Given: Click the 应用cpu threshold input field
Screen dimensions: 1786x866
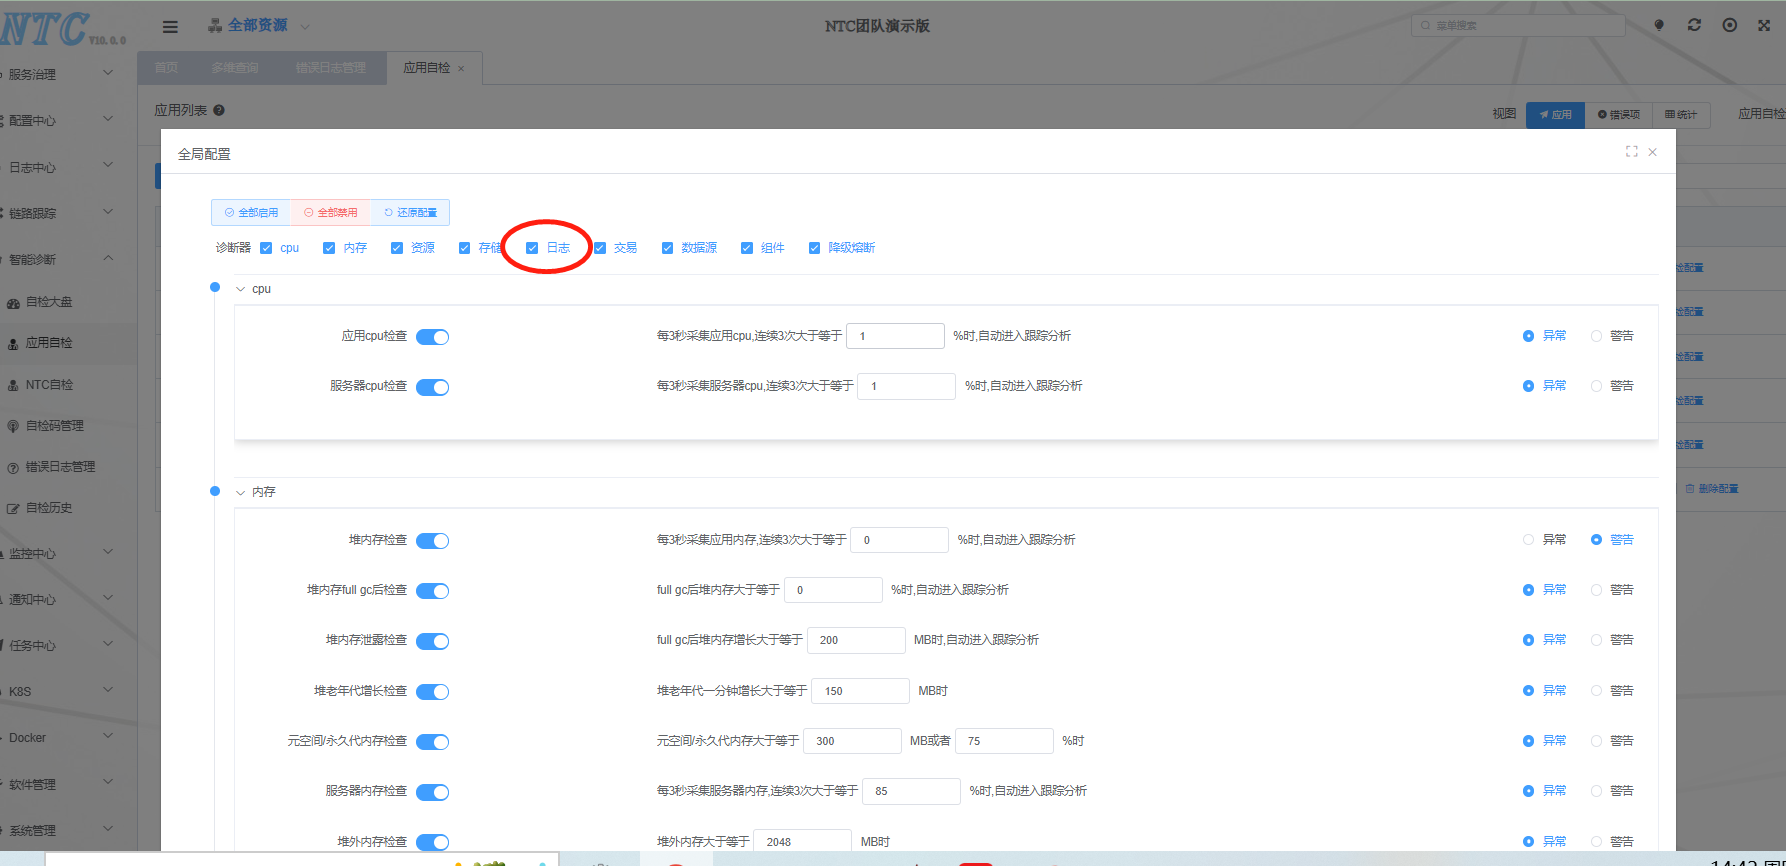Looking at the screenshot, I should click(x=895, y=336).
